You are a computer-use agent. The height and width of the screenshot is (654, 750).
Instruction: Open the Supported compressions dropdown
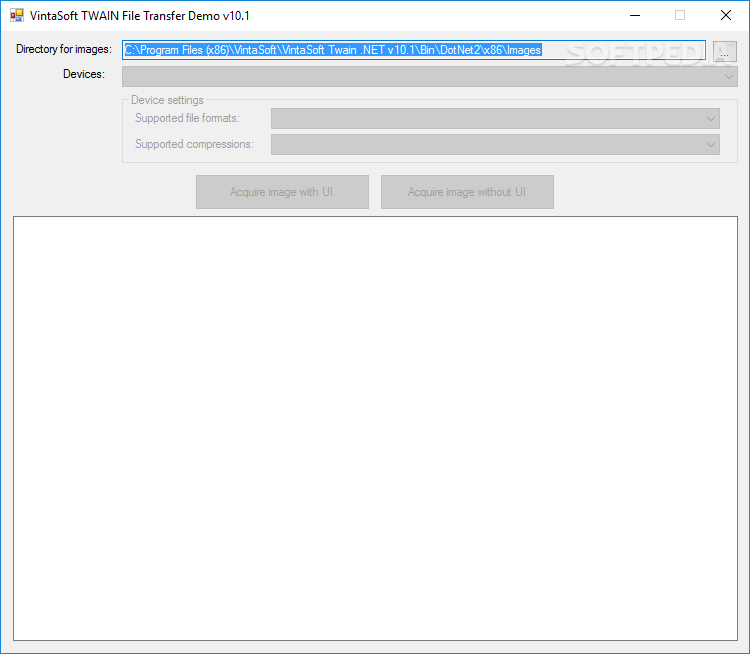coord(495,144)
